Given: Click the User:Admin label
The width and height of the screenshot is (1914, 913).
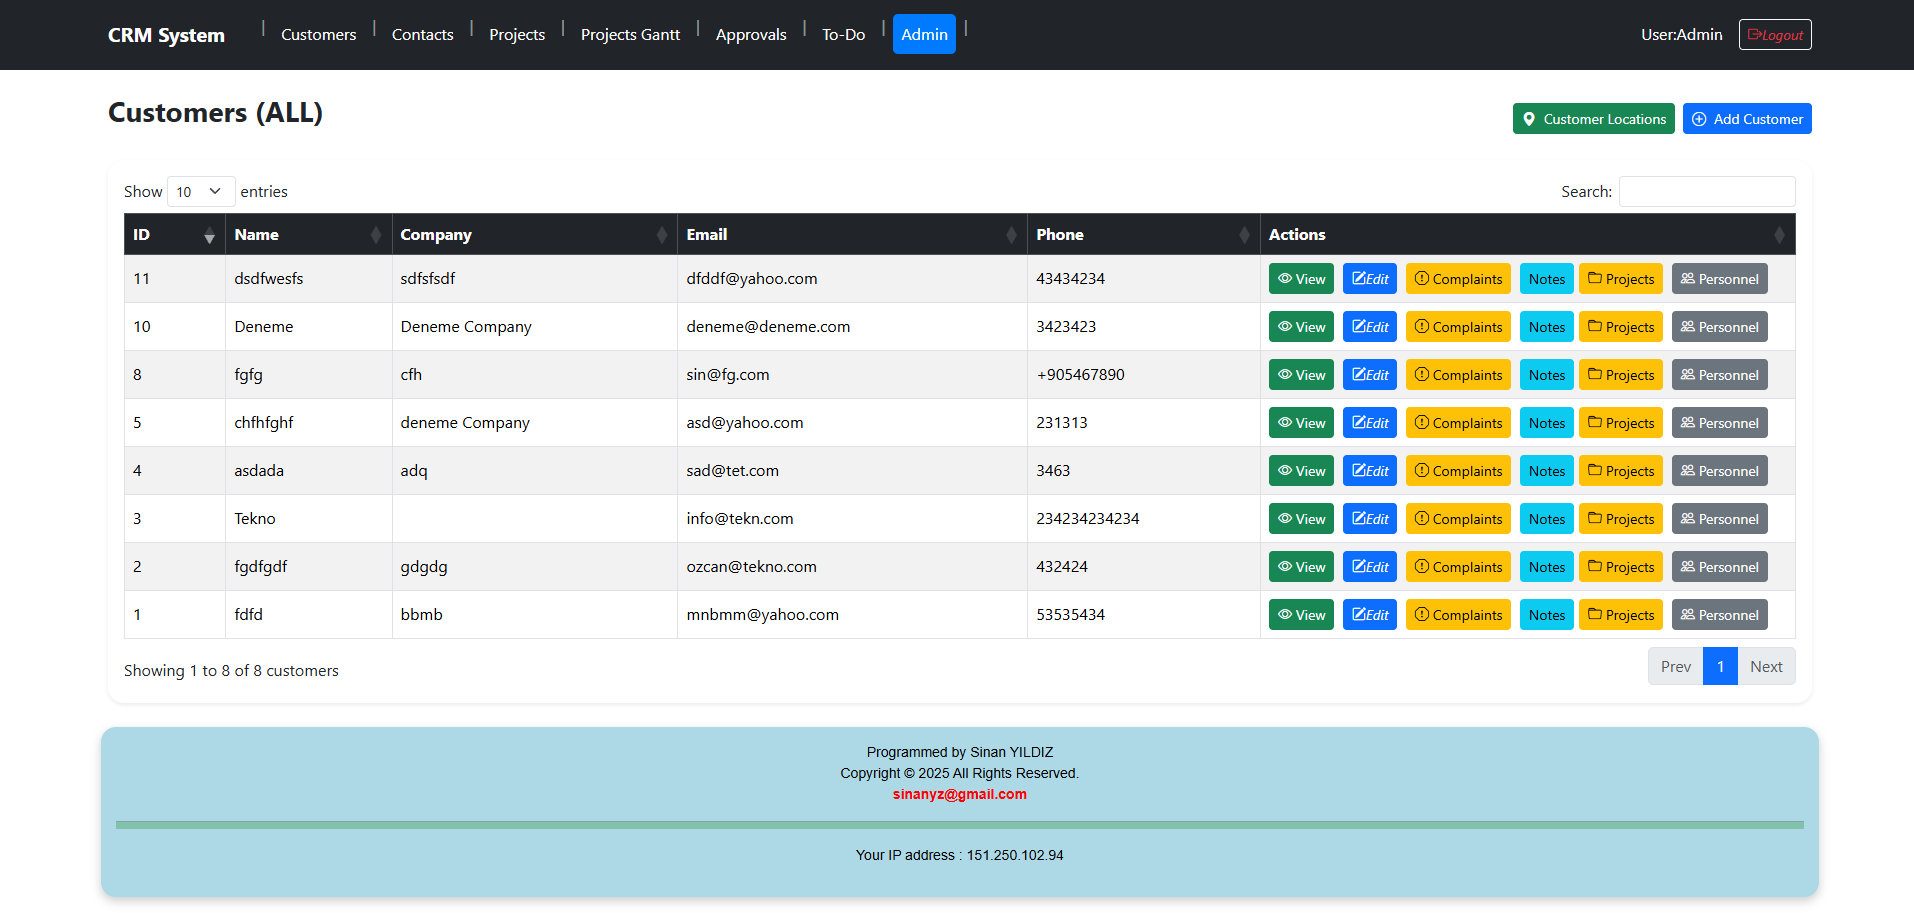Looking at the screenshot, I should click(x=1681, y=34).
